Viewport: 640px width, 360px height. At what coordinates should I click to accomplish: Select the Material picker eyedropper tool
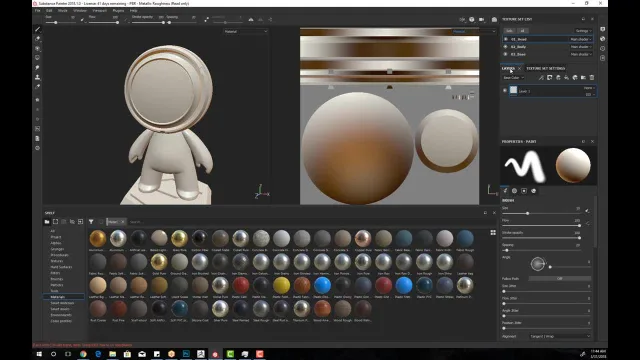[x=38, y=87]
